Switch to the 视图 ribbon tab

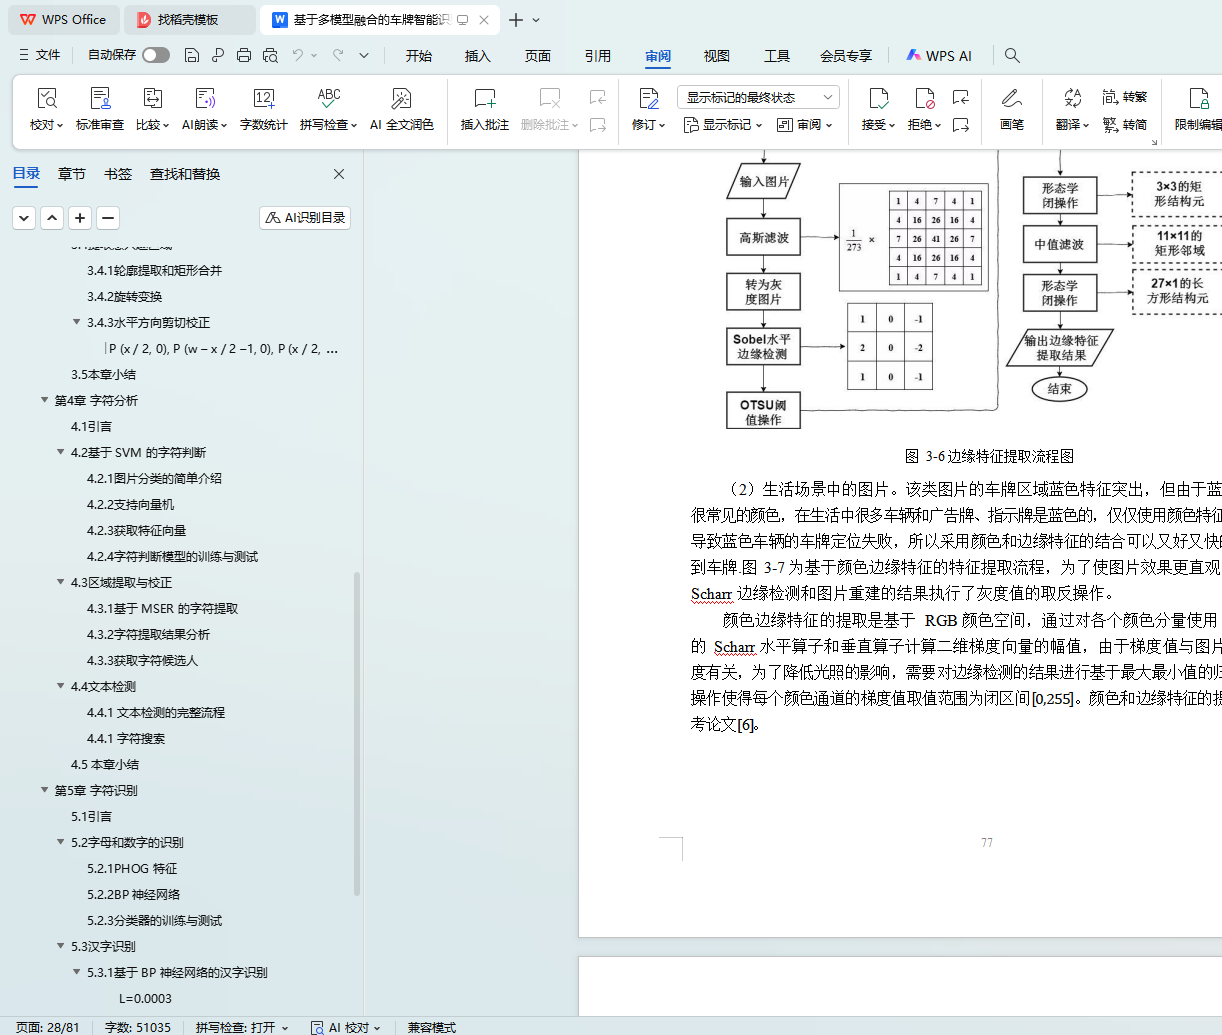716,56
